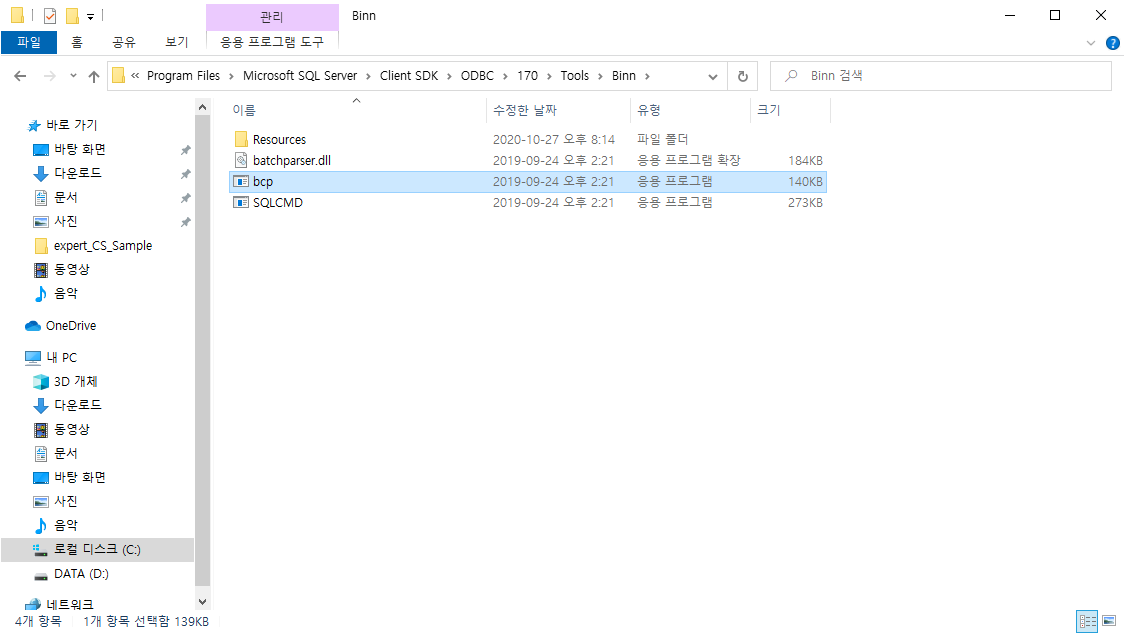Open the recent locations dropdown
Screen dimensions: 1125x634
72,76
